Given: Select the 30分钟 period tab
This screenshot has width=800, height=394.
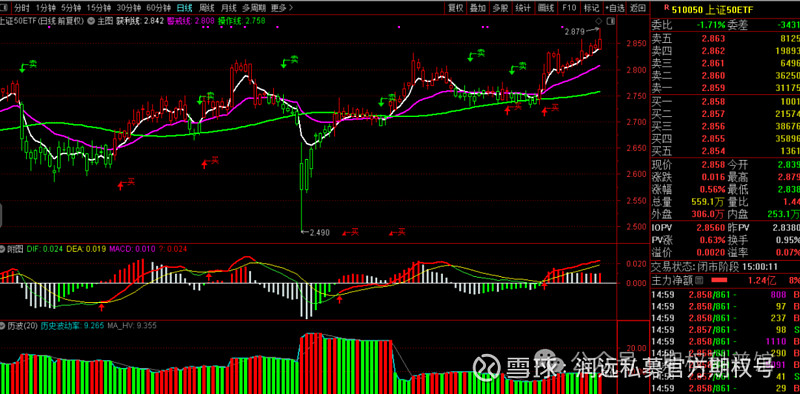Looking at the screenshot, I should click(x=128, y=8).
